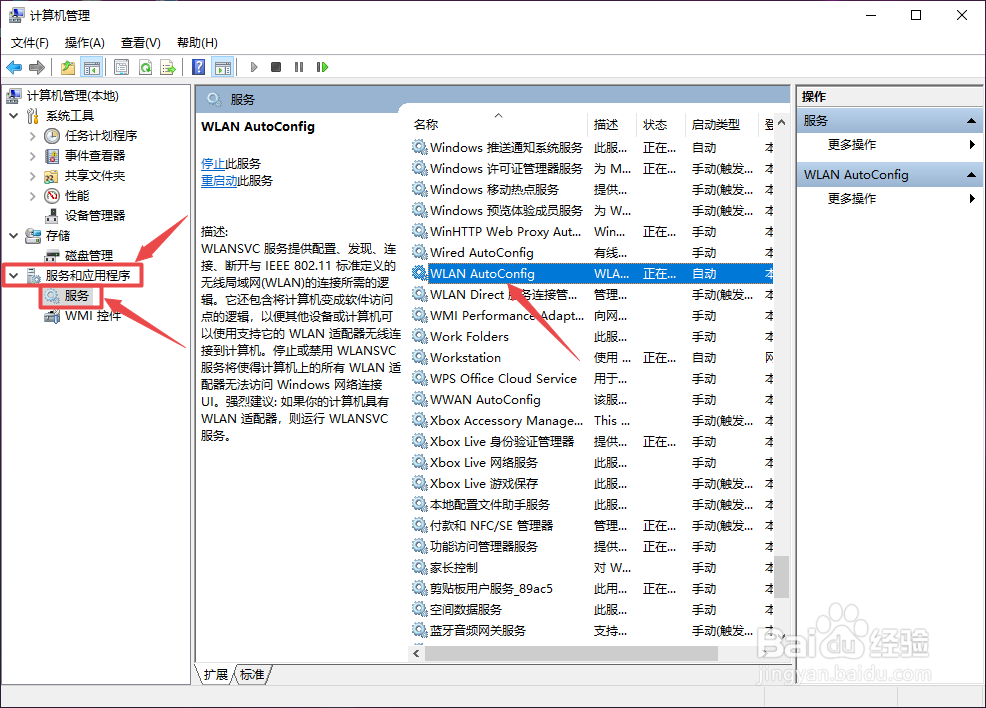The width and height of the screenshot is (986, 708).
Task: Expand the 事件查看器 node arrow
Action: (33, 155)
